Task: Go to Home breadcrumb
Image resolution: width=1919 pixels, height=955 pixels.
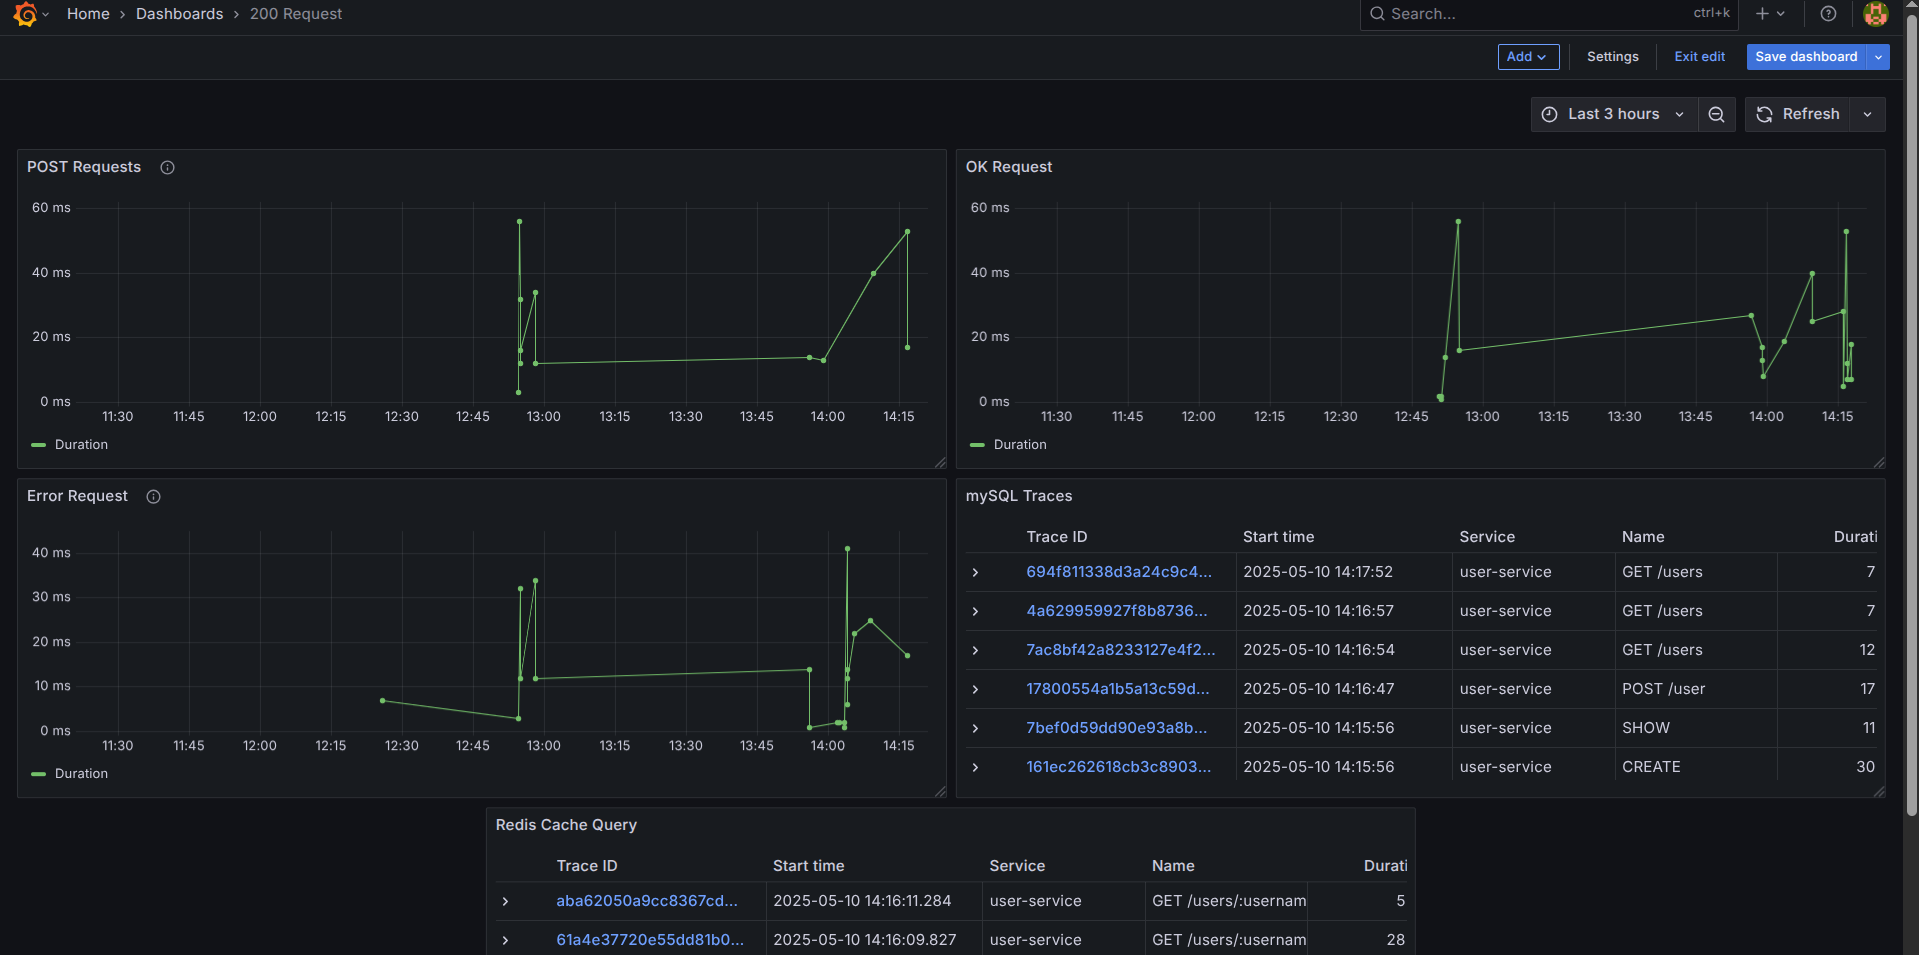Action: click(x=88, y=14)
